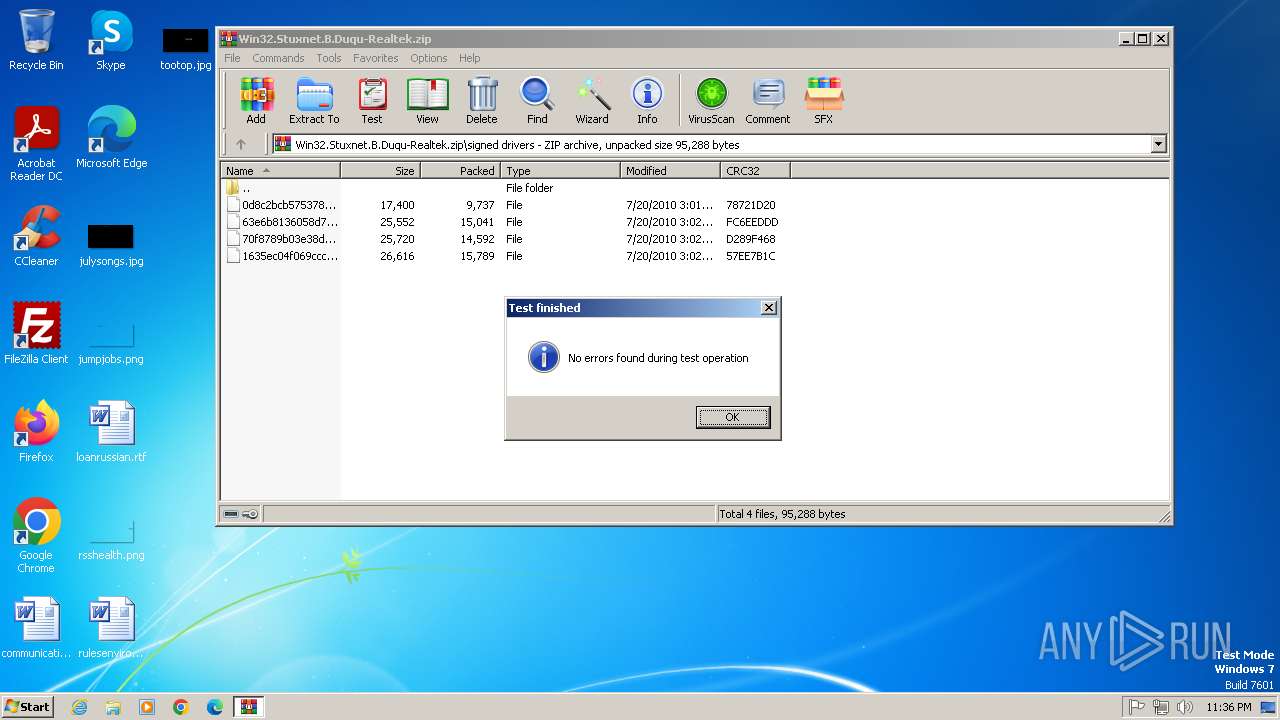Click the Firefox desktop icon
The height and width of the screenshot is (720, 1280).
(36, 432)
